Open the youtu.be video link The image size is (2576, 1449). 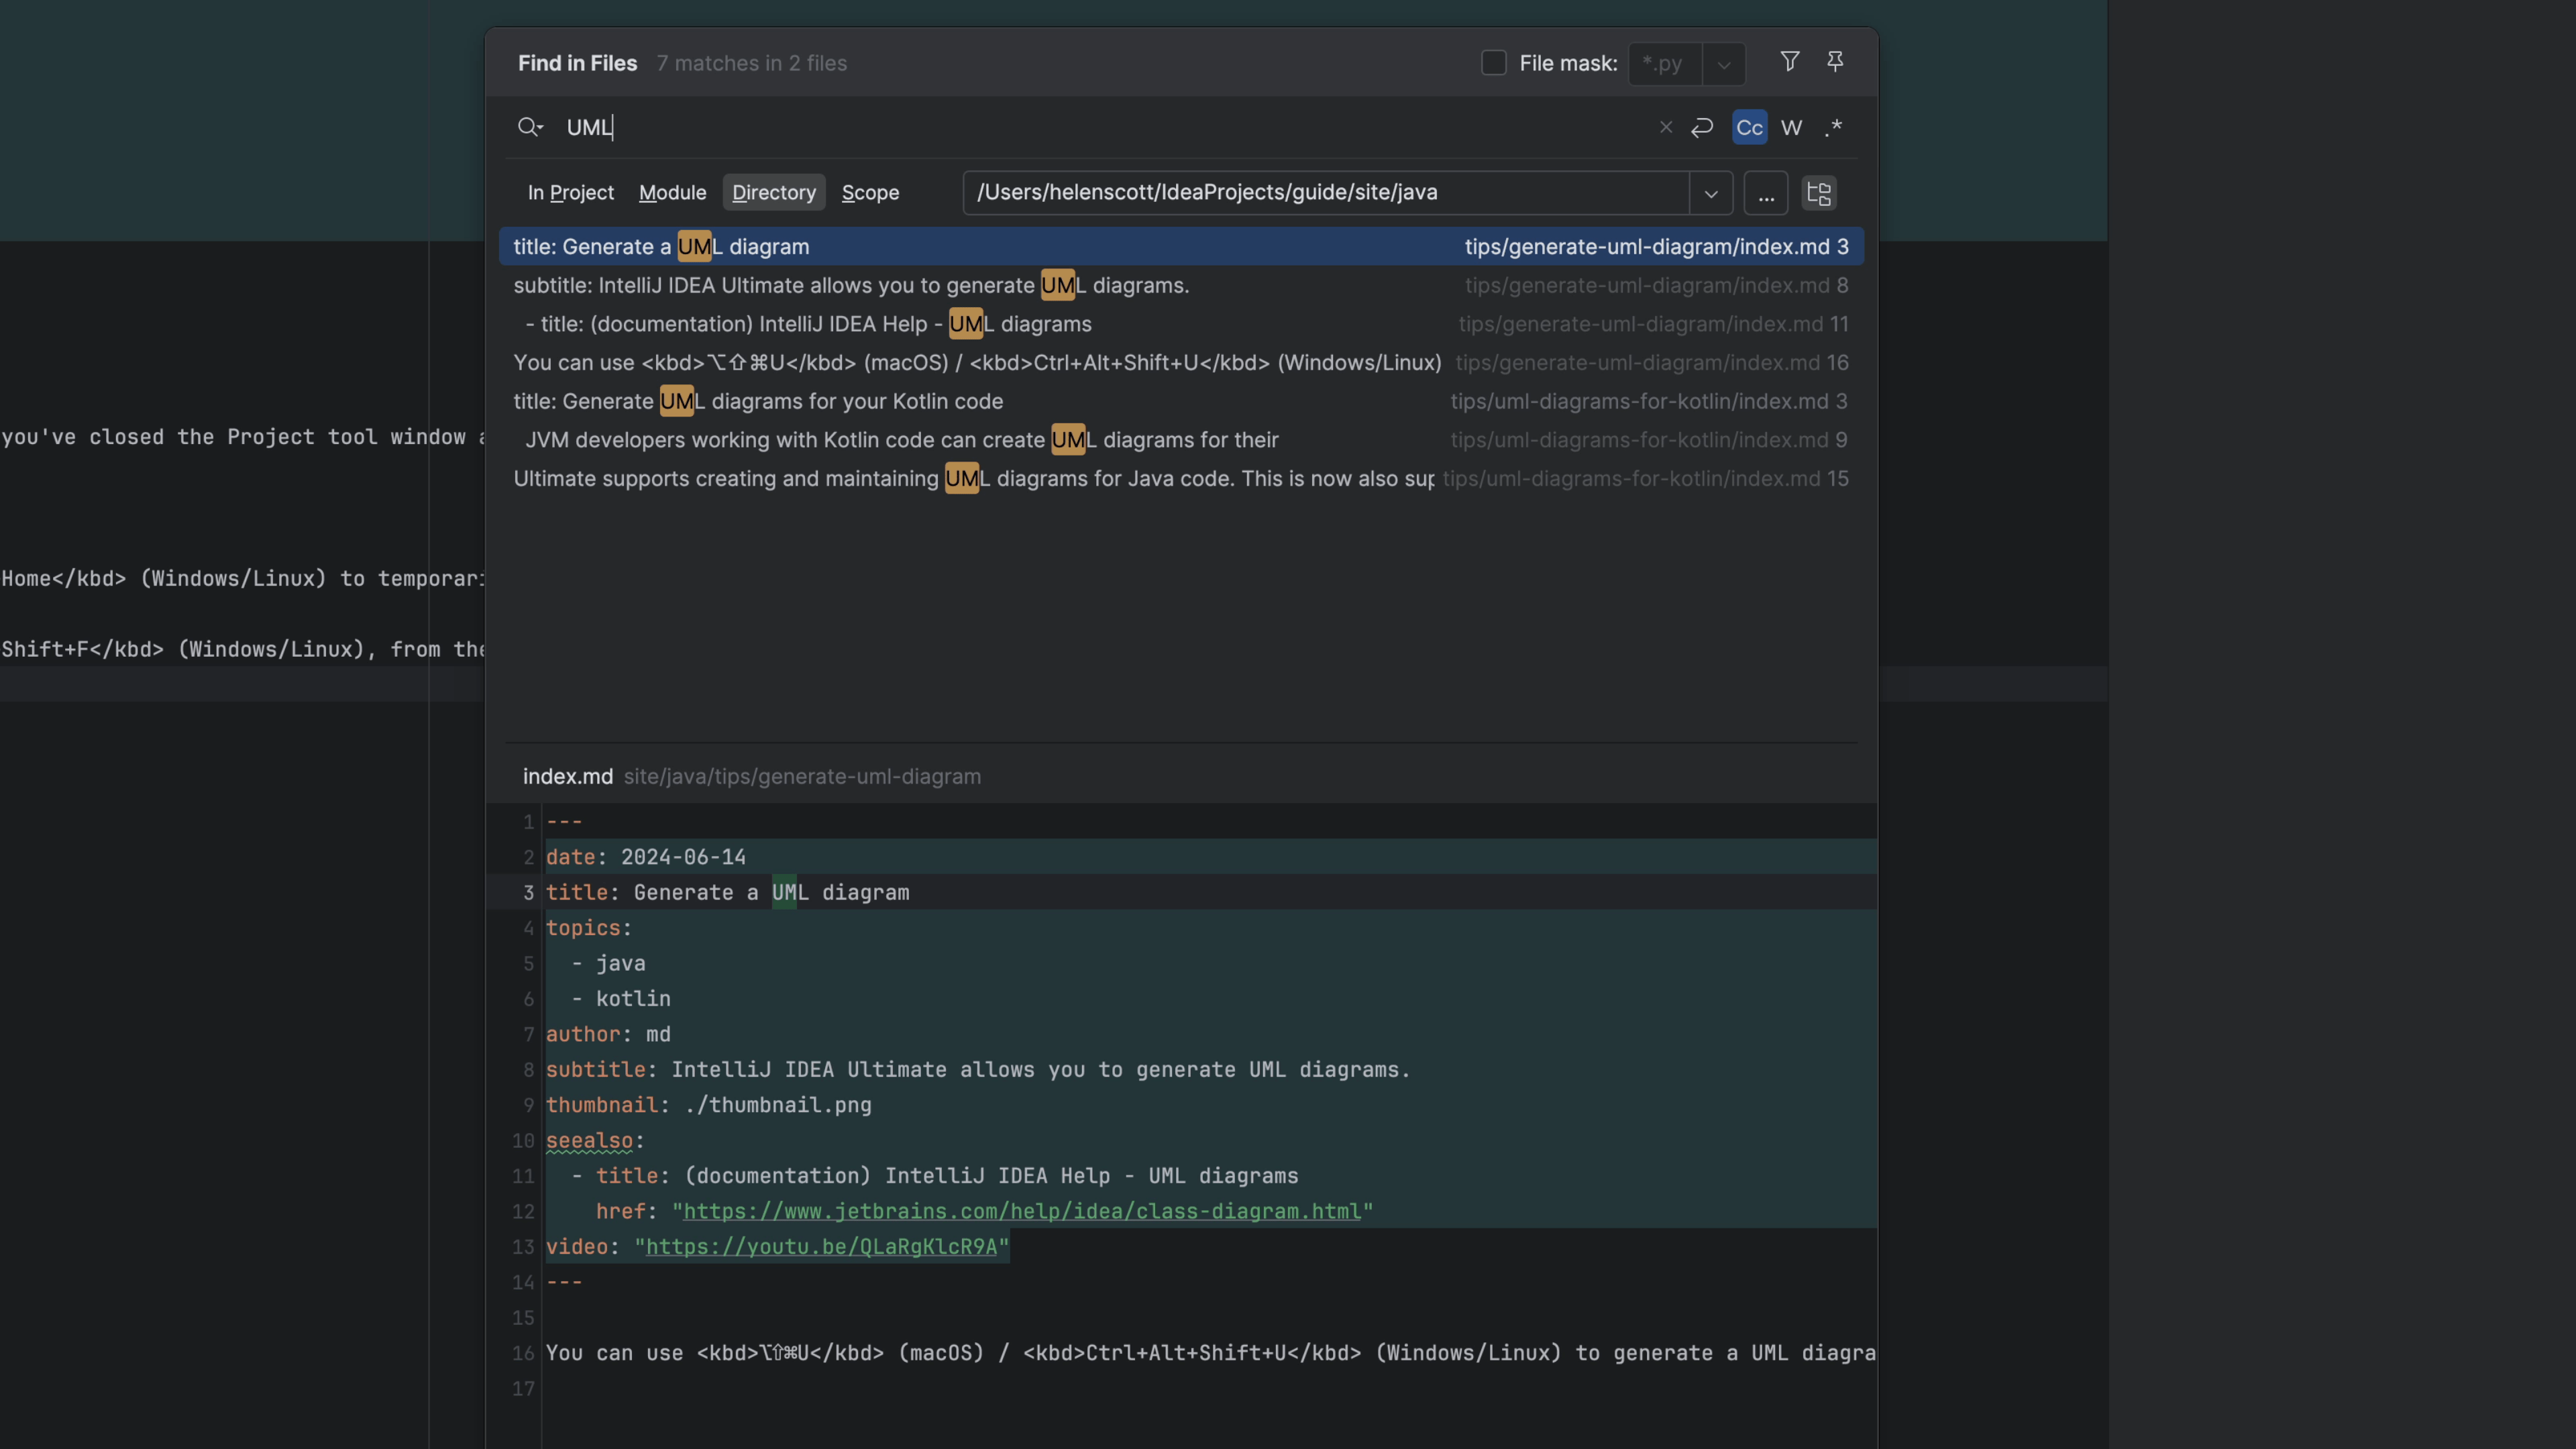[821, 1247]
